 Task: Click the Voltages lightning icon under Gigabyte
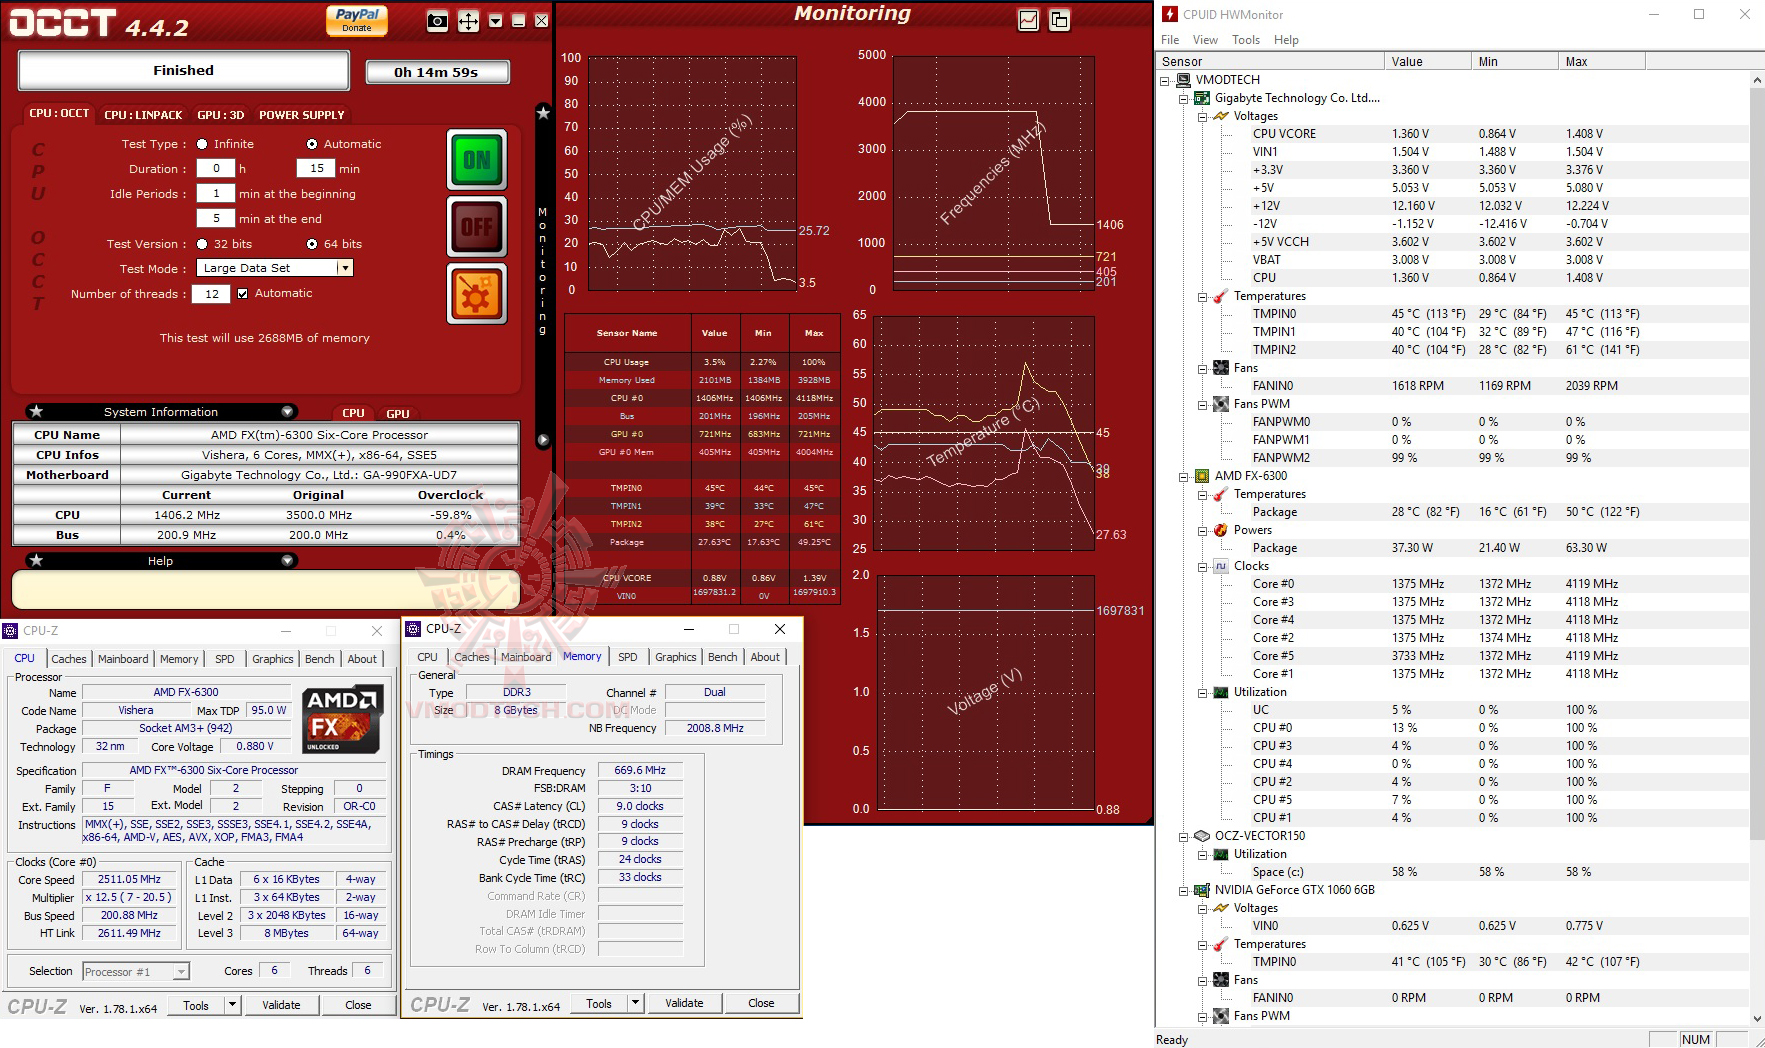tap(1221, 116)
